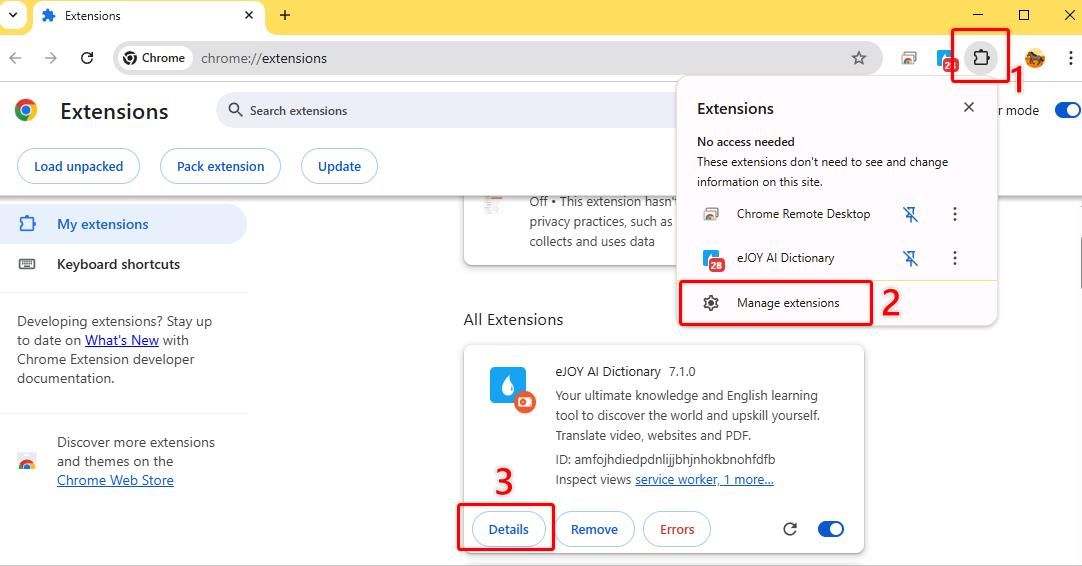The image size is (1082, 566).
Task: Click the No access needed heading
Action: pos(746,142)
